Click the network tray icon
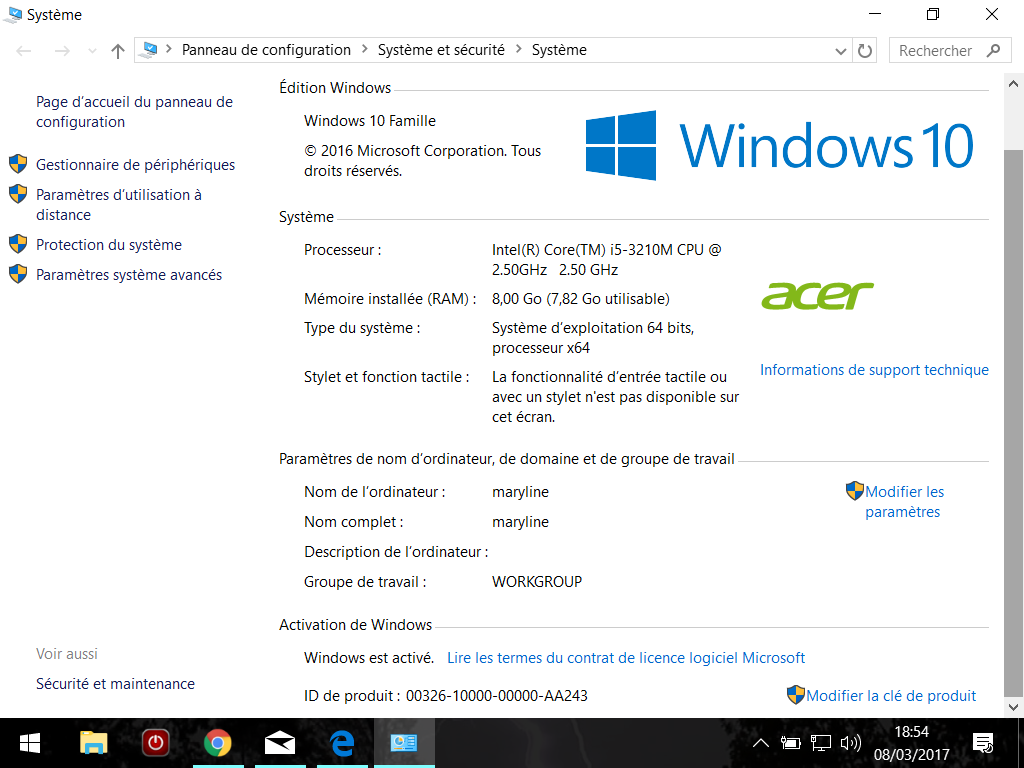Viewport: 1024px width, 768px height. point(820,743)
